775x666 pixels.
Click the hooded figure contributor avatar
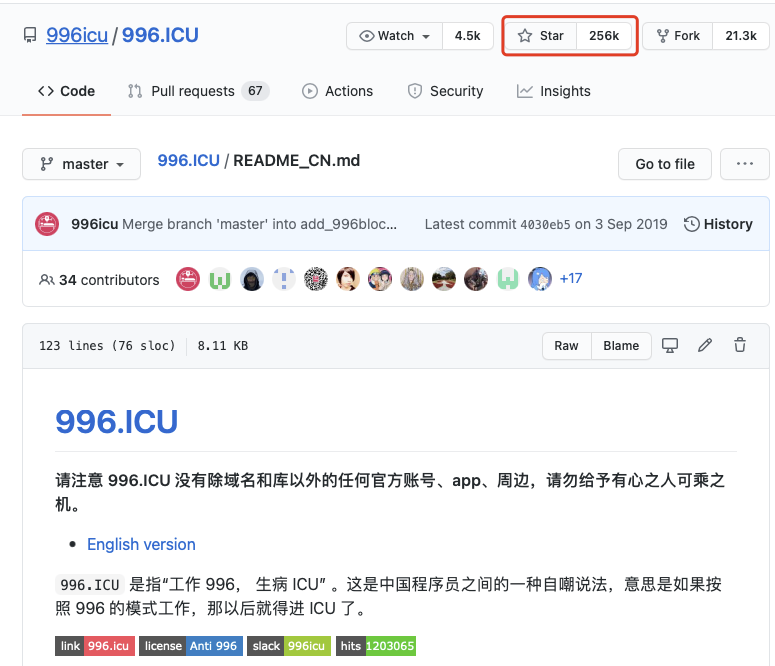click(252, 279)
